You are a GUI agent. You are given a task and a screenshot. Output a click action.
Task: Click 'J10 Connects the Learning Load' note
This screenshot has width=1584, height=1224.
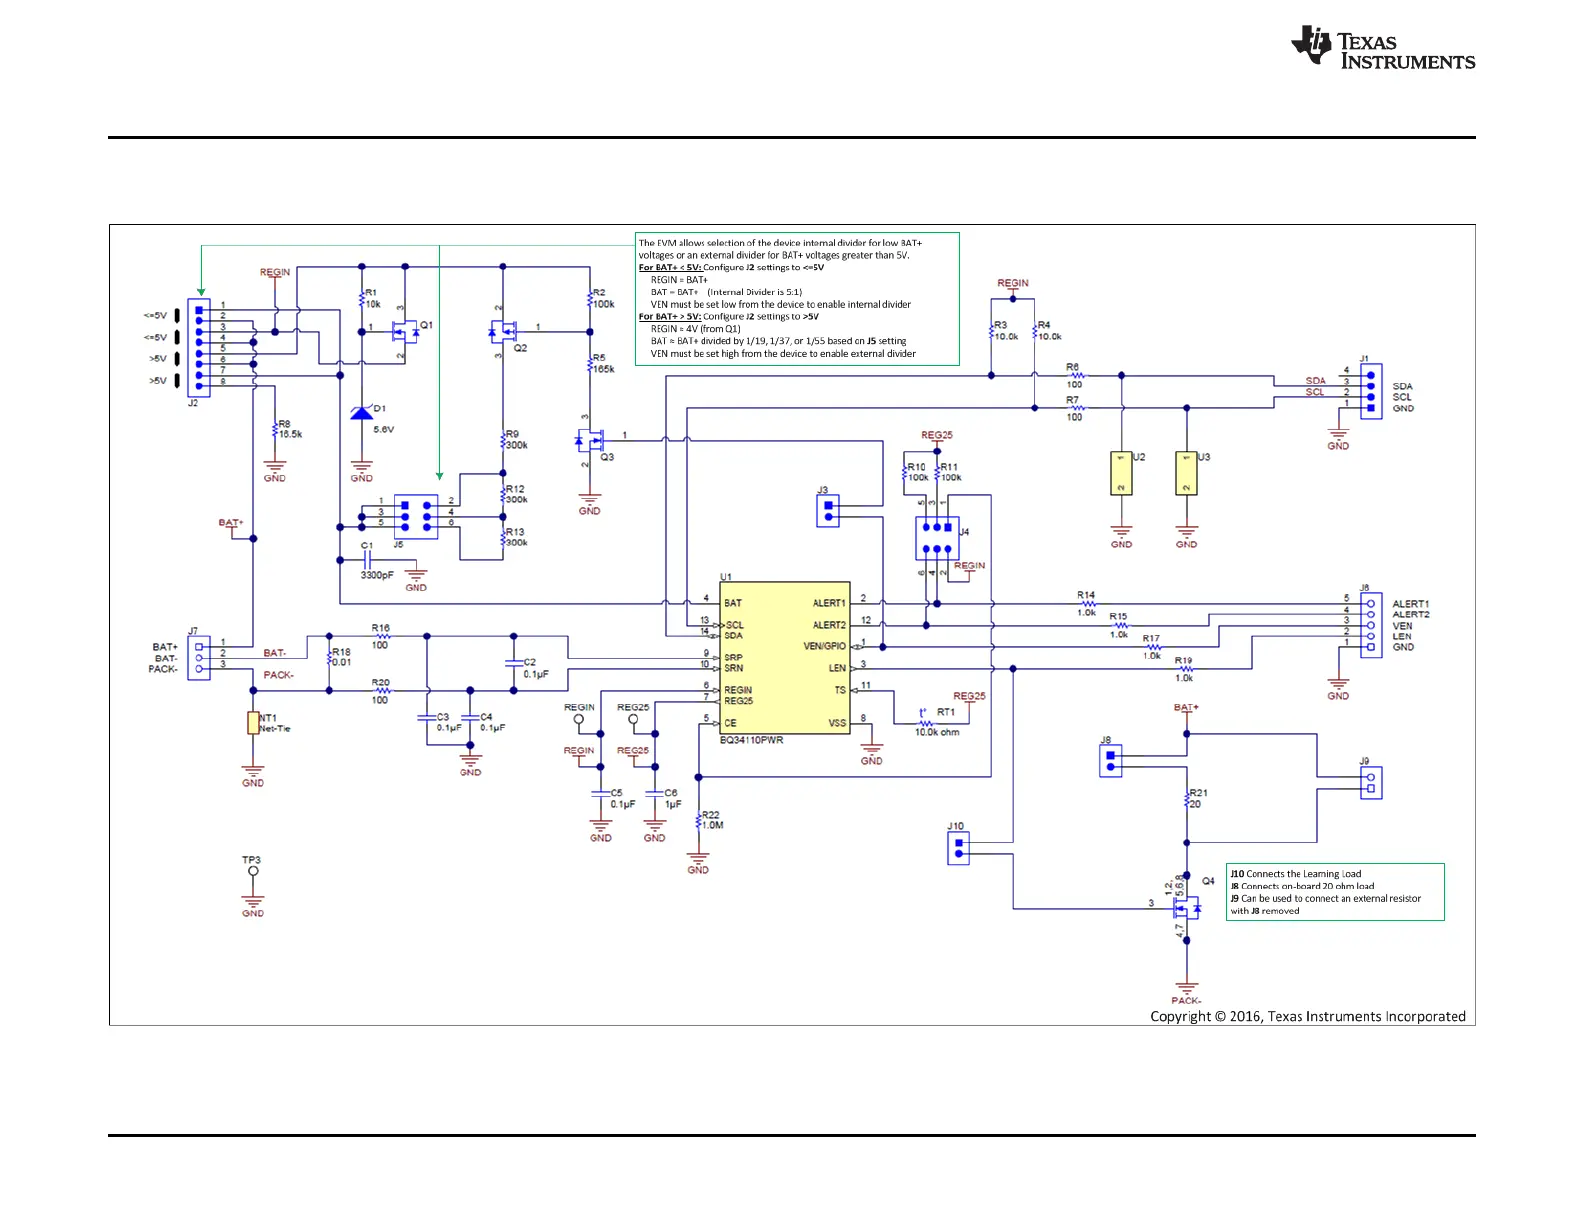click(1295, 874)
